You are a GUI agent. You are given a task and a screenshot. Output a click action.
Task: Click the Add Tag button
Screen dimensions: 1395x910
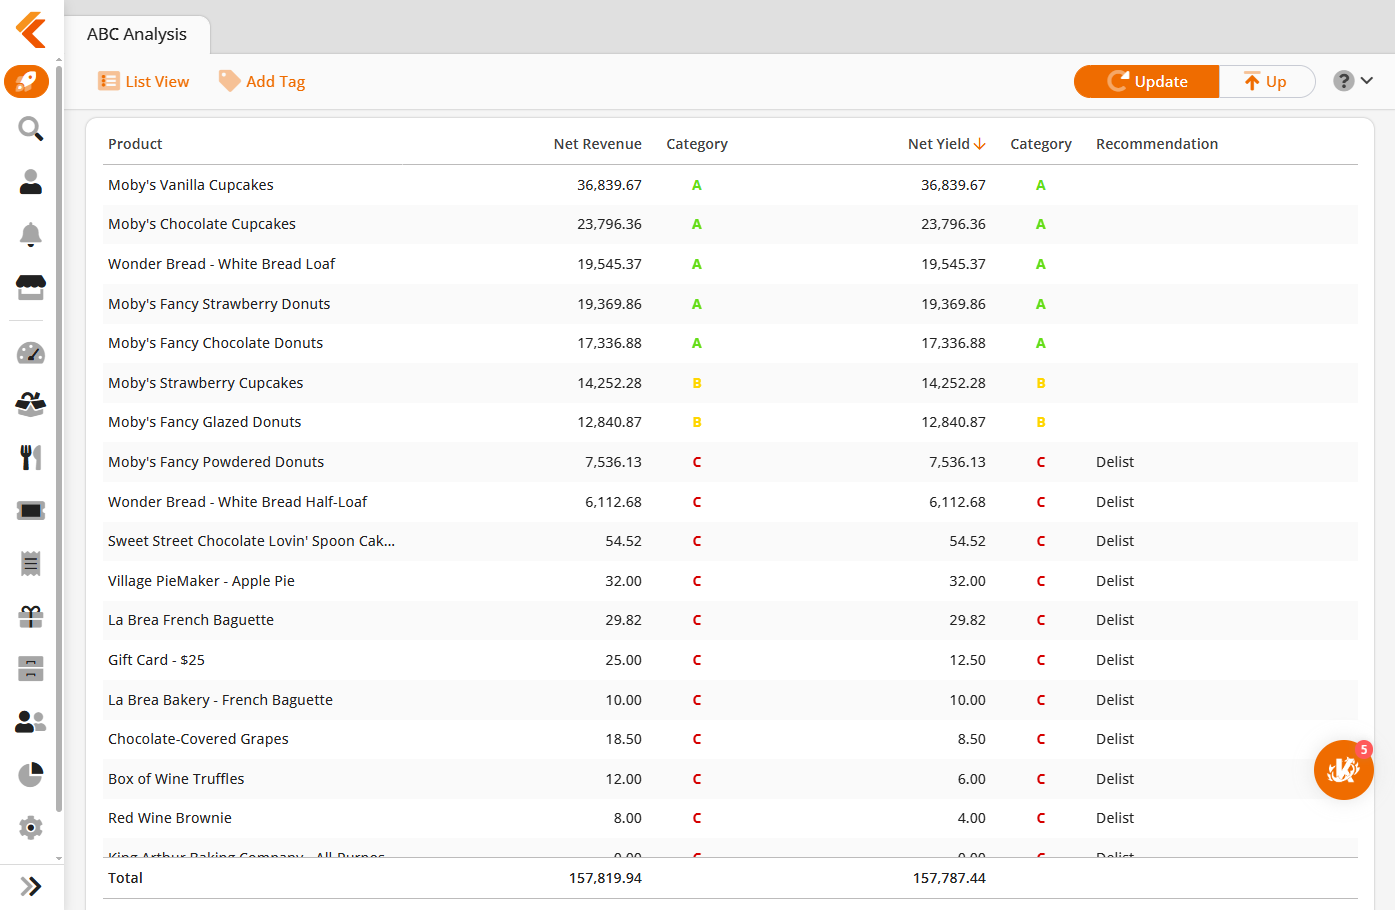[x=262, y=82]
